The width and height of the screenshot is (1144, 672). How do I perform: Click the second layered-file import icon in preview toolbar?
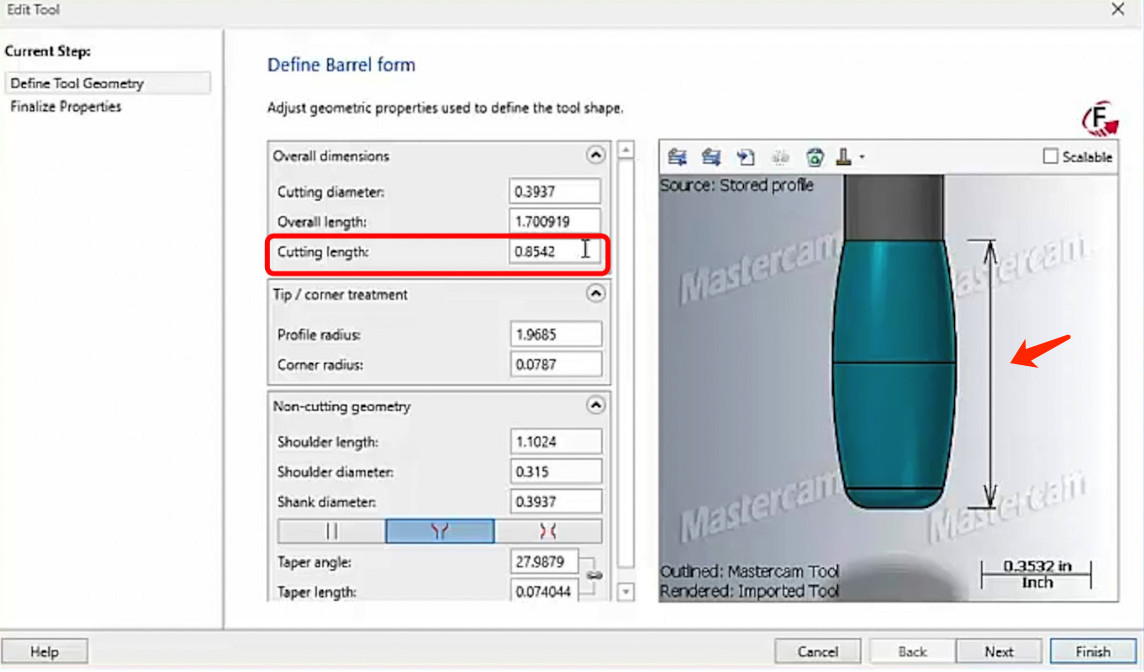click(711, 157)
